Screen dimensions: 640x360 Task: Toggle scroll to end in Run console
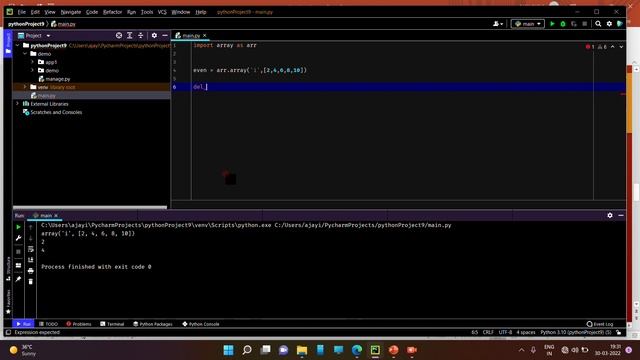(31, 260)
